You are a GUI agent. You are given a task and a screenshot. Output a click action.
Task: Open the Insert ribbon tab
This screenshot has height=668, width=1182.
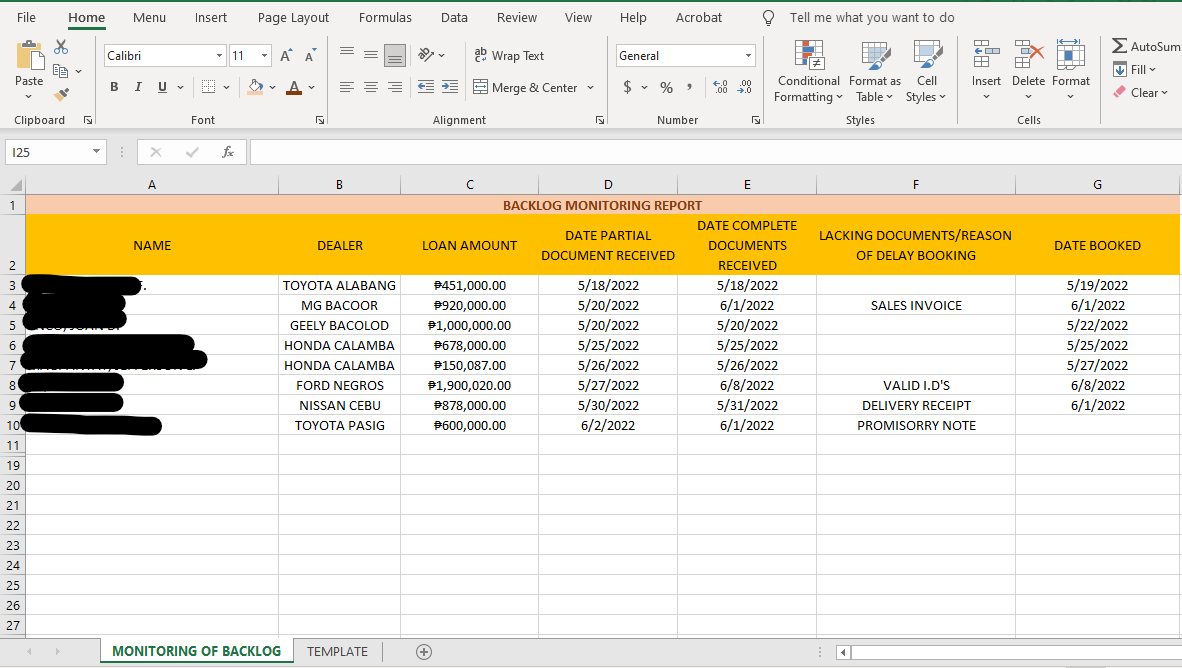pyautogui.click(x=210, y=17)
